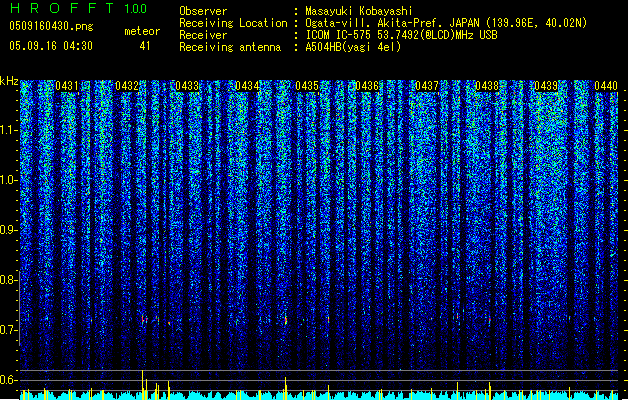Screen dimensions: 629x400
Task: Click the date stamp 05.09.16 04:30
Action: point(51,46)
